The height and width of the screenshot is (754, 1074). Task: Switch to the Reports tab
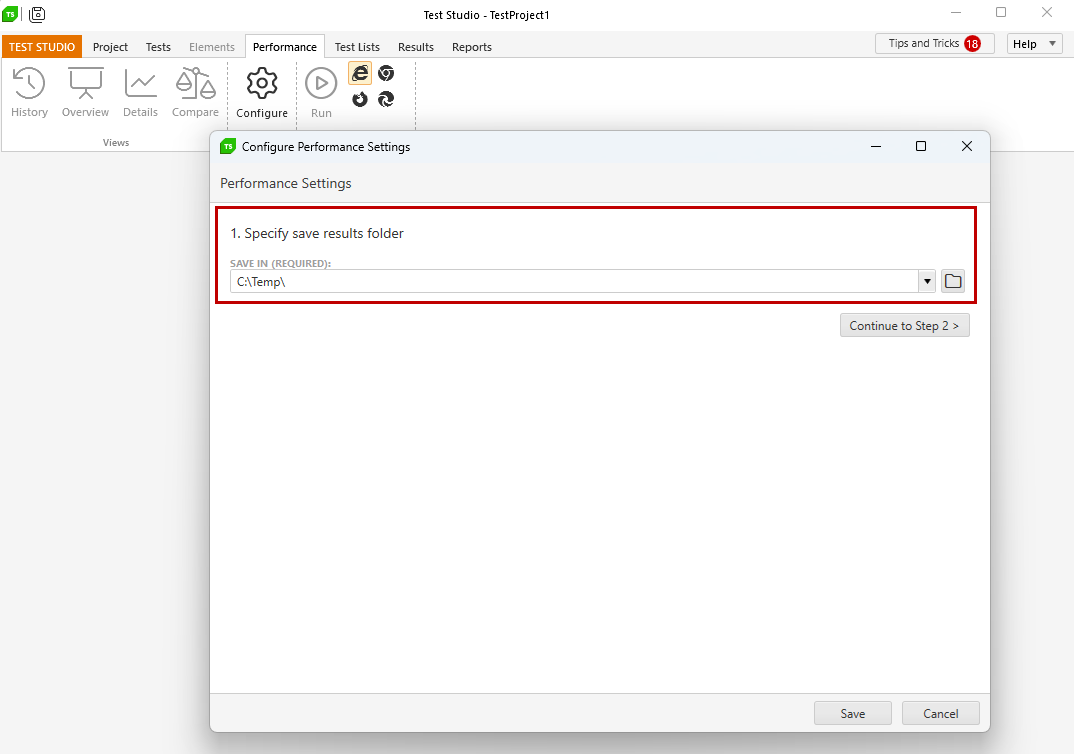click(472, 47)
